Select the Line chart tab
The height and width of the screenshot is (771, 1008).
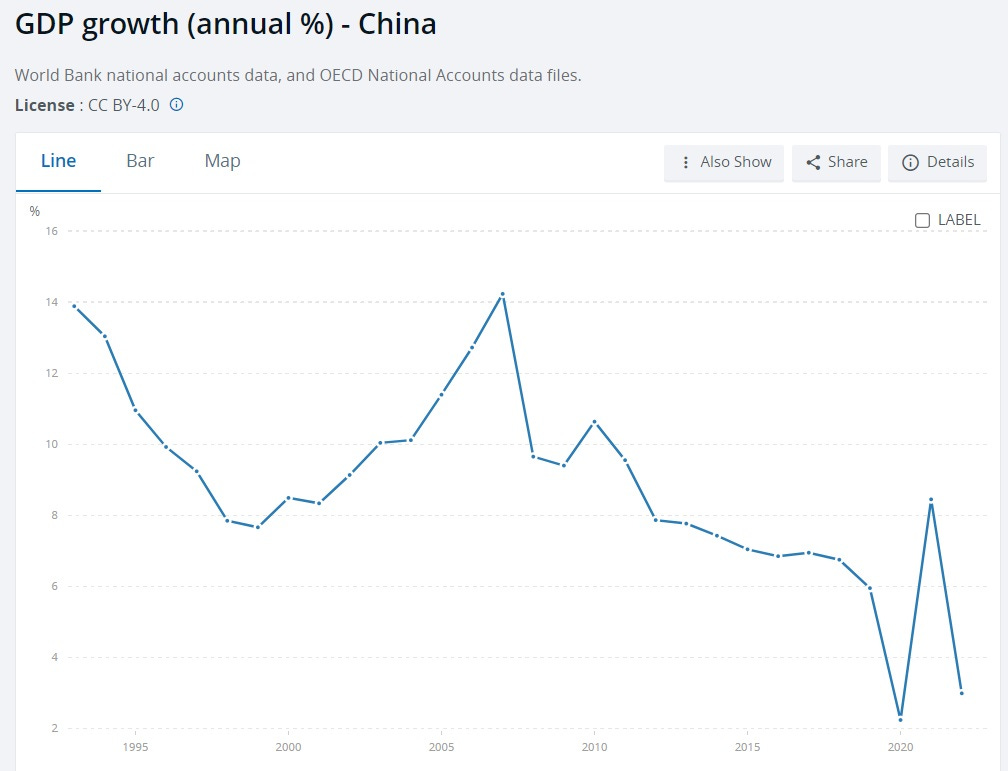(x=58, y=161)
